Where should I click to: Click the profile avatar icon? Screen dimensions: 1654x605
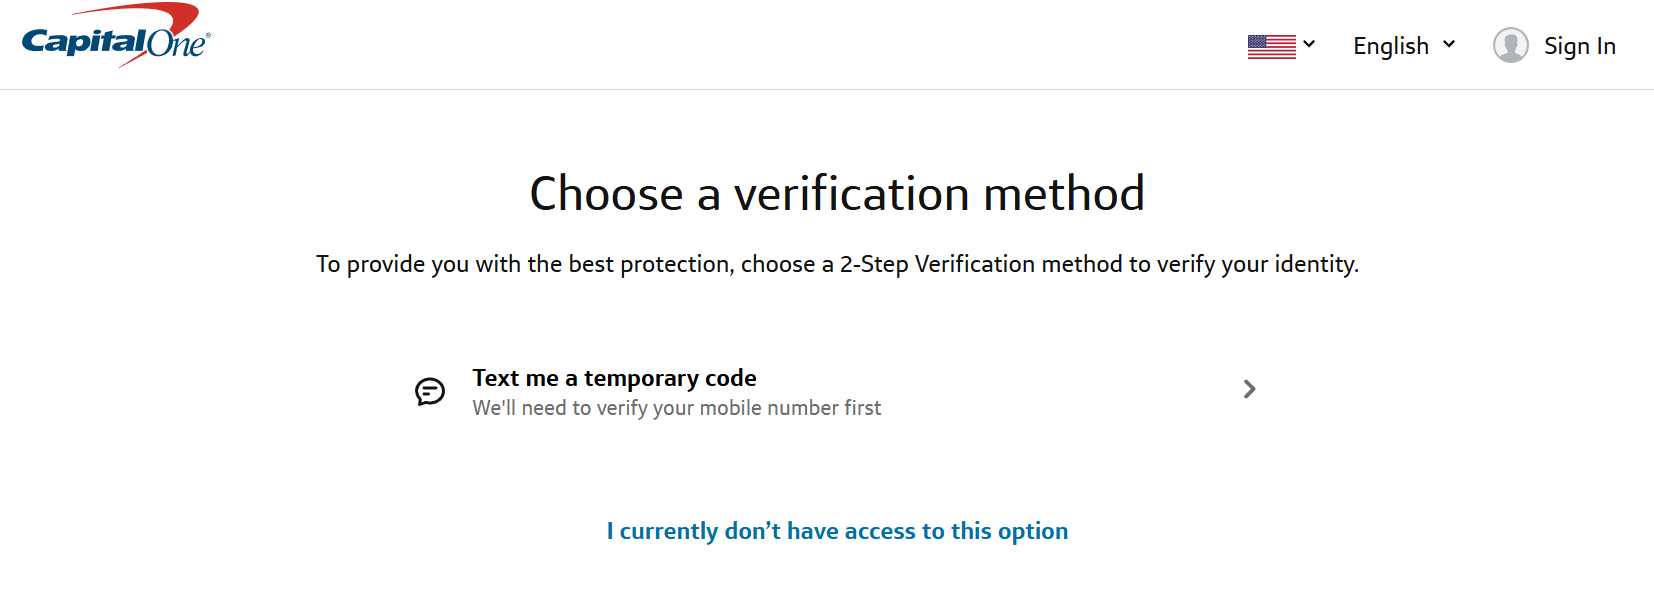(x=1510, y=45)
